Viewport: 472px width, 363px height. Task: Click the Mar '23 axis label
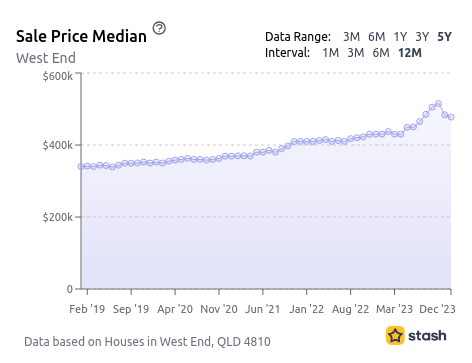[394, 309]
